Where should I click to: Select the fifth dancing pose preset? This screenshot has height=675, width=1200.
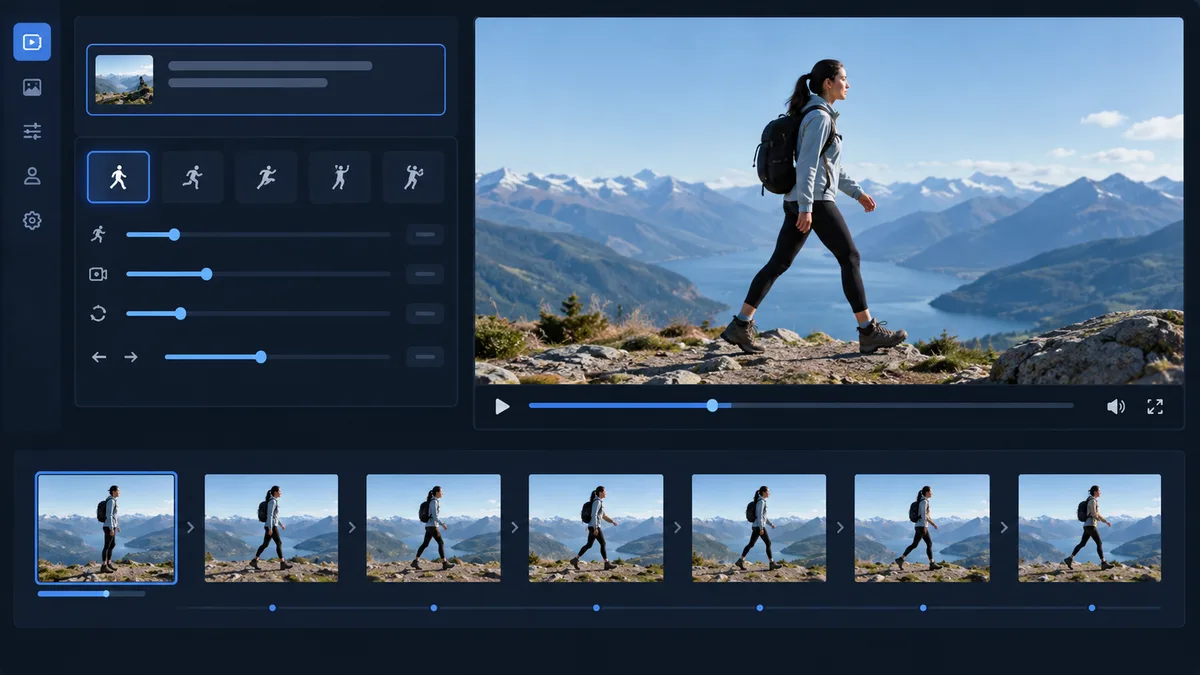click(x=414, y=177)
